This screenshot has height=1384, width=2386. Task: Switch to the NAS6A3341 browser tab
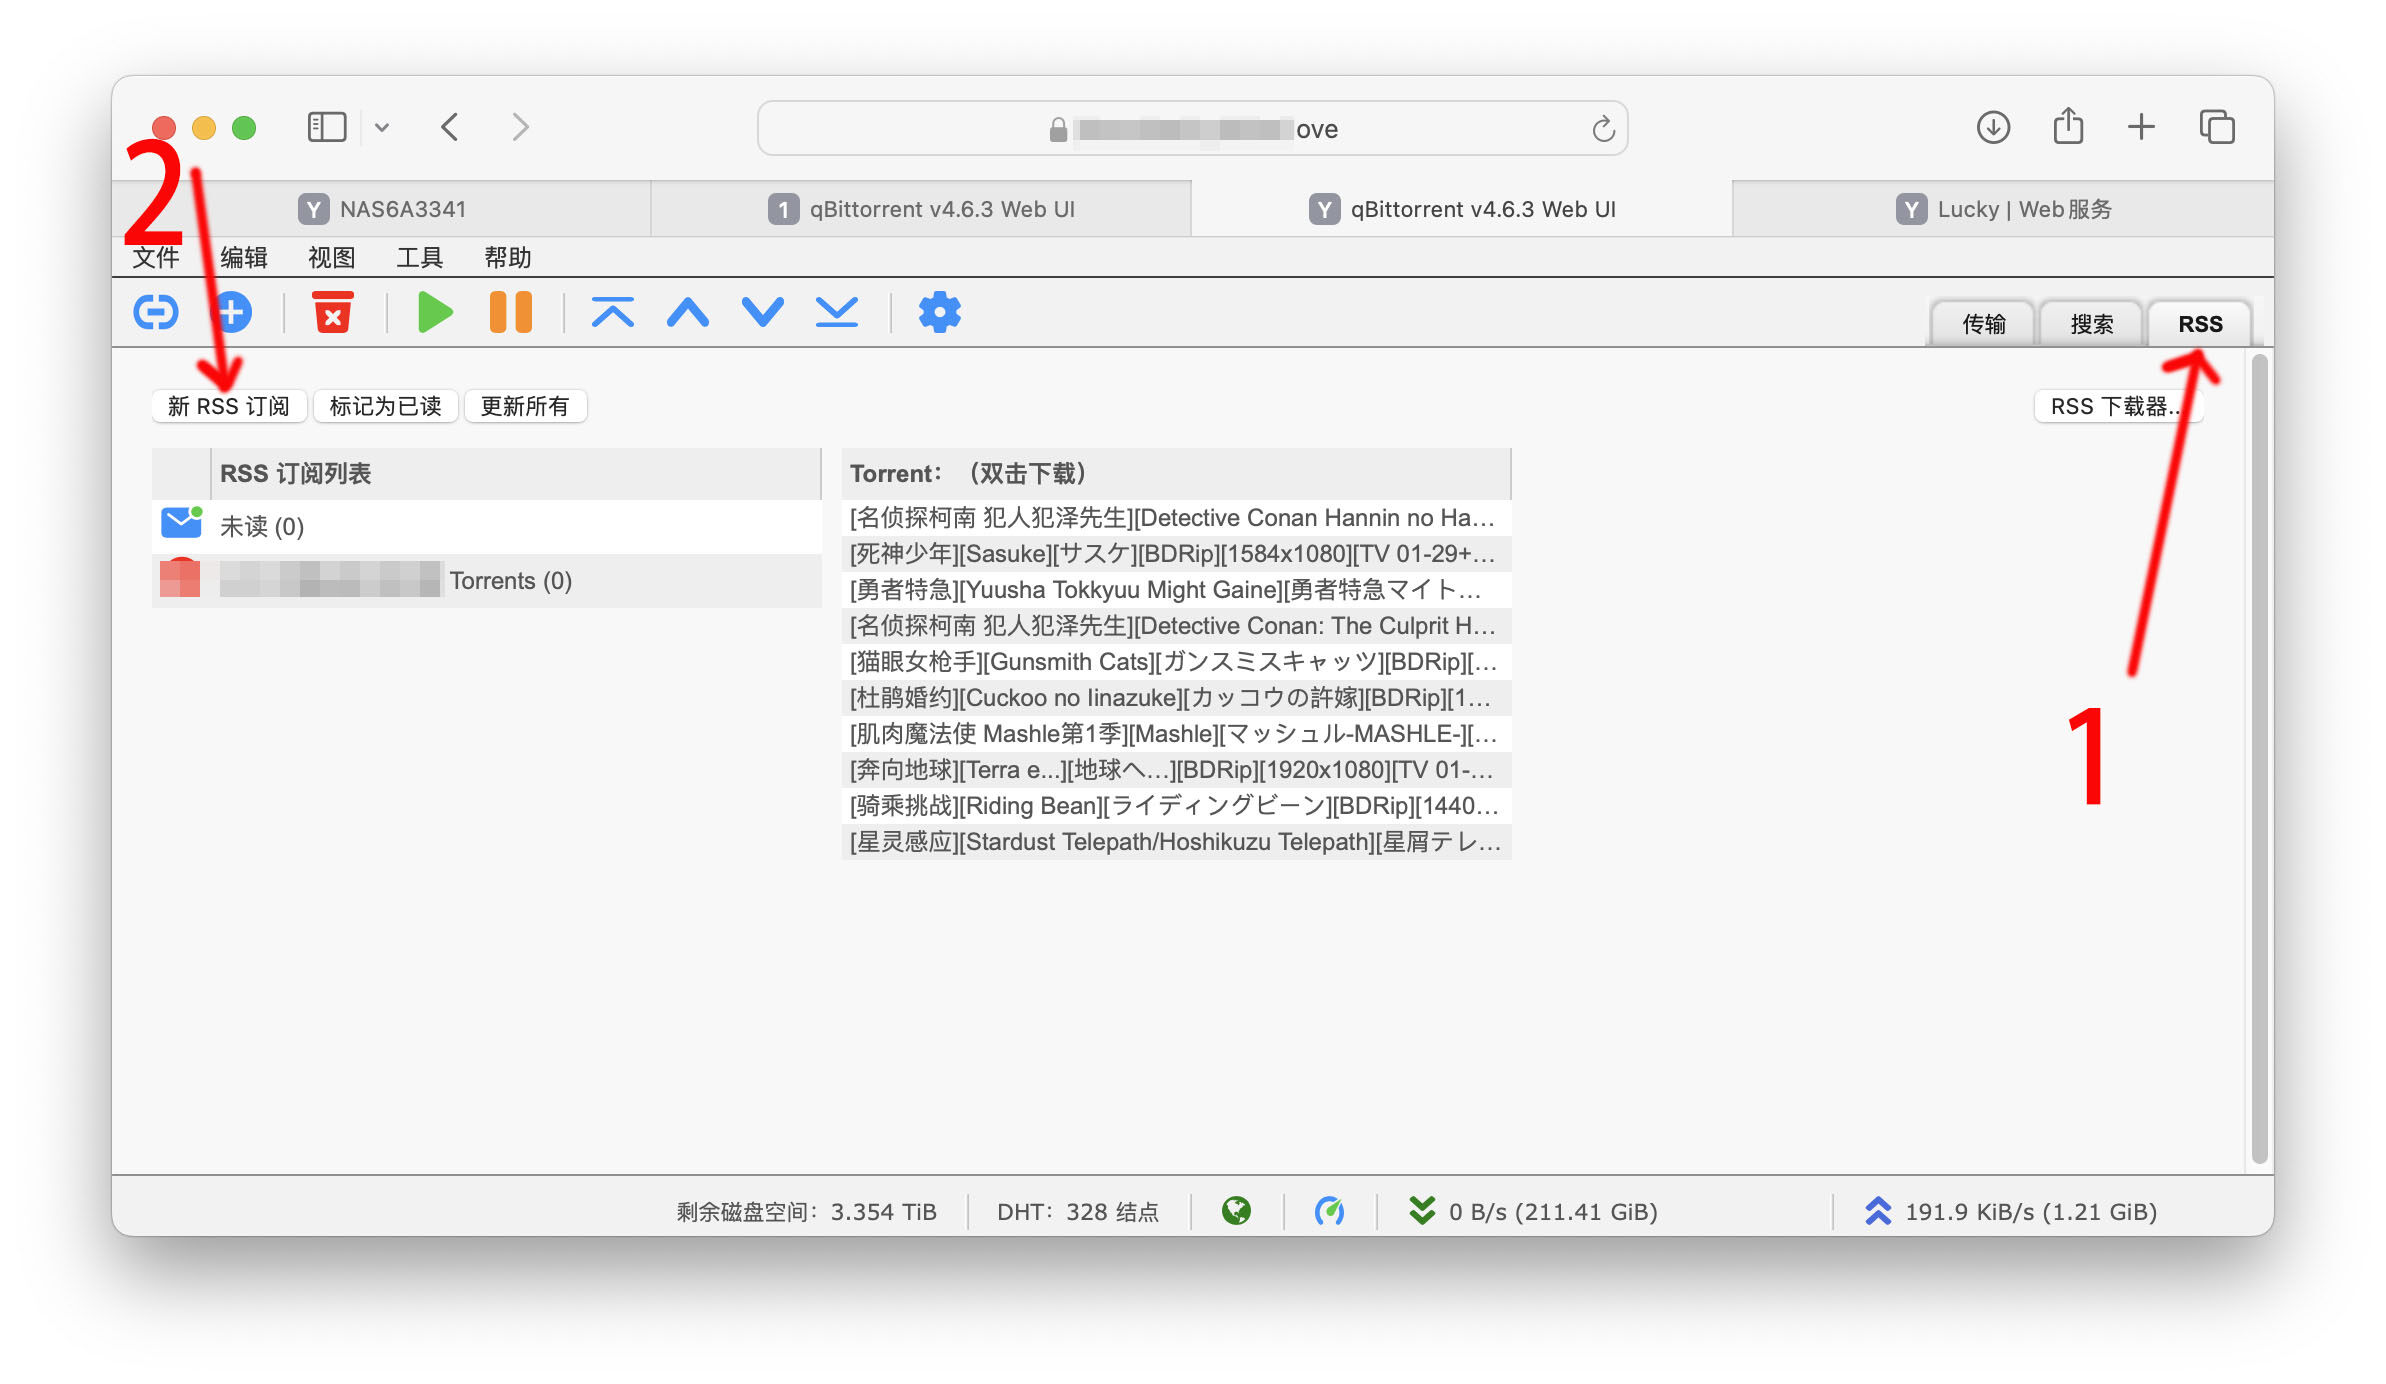coord(382,209)
